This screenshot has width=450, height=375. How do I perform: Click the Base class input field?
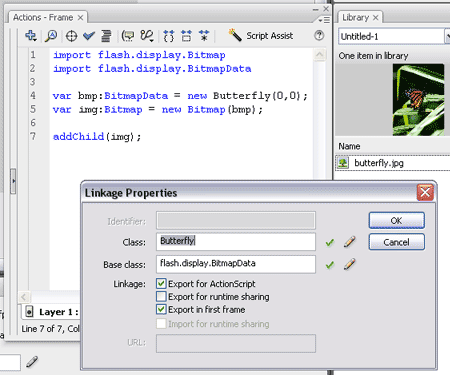coord(236,264)
